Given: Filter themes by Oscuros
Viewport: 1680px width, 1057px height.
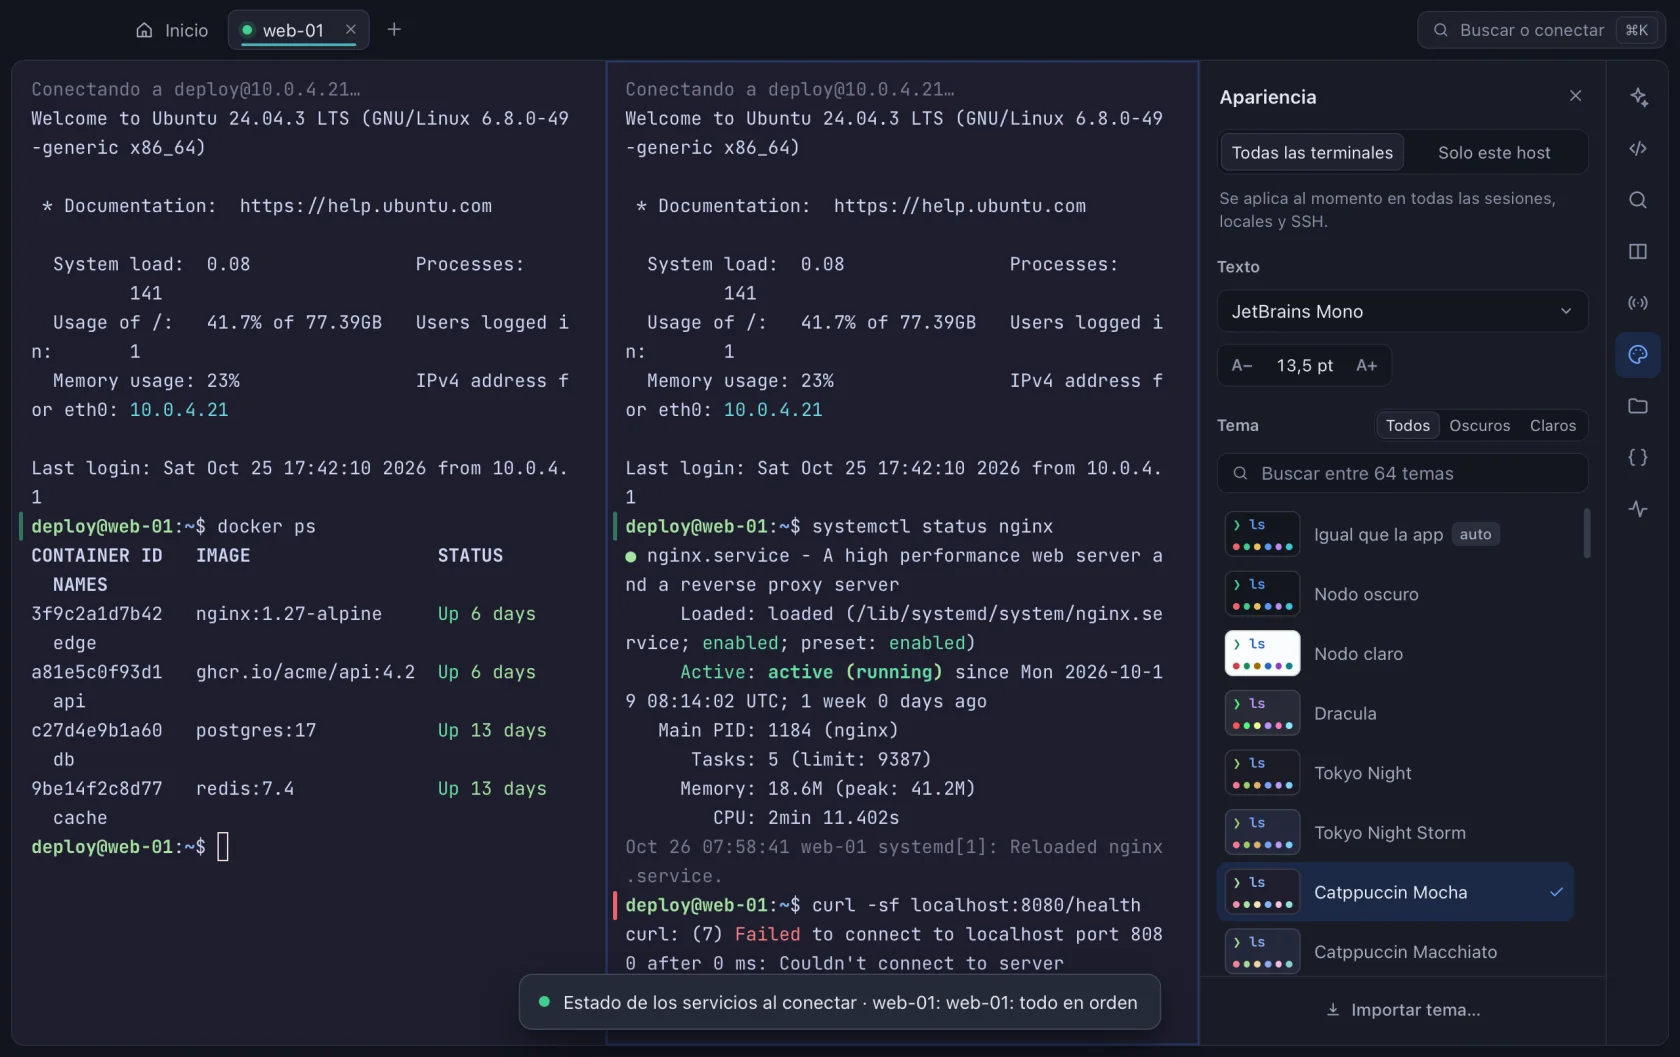Looking at the screenshot, I should point(1479,425).
